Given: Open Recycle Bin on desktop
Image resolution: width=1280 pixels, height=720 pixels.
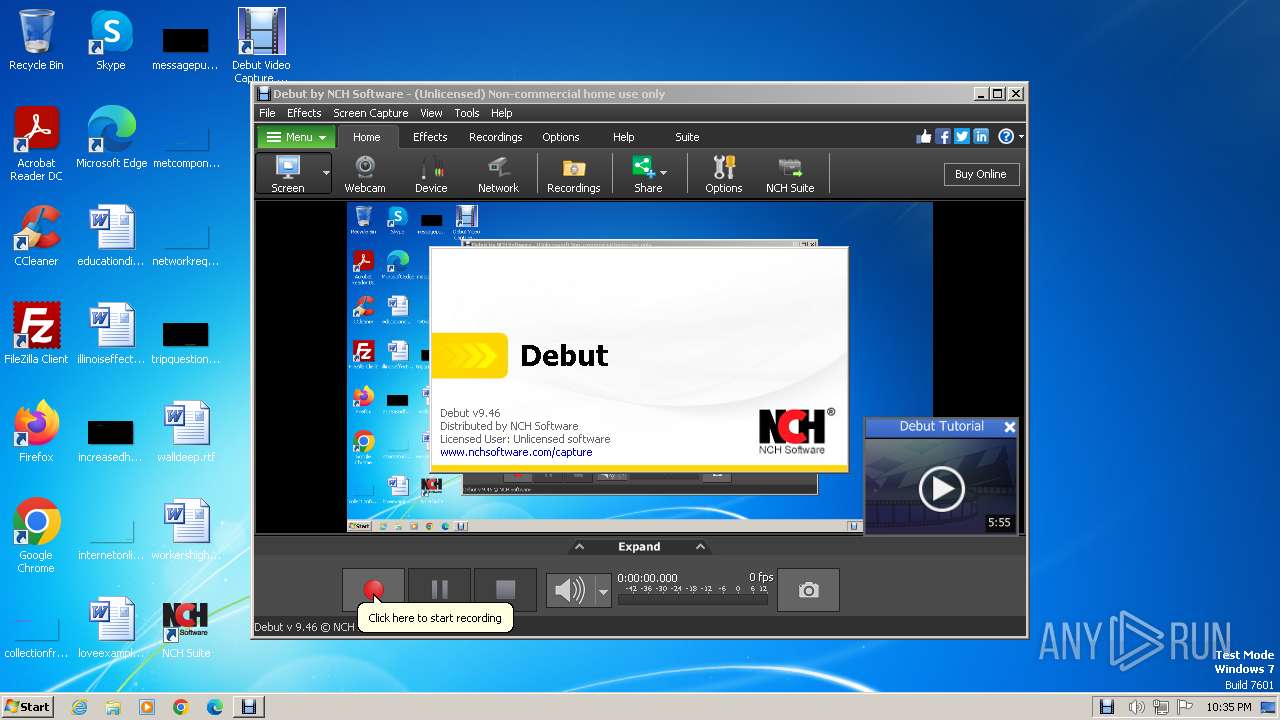Looking at the screenshot, I should [36, 40].
